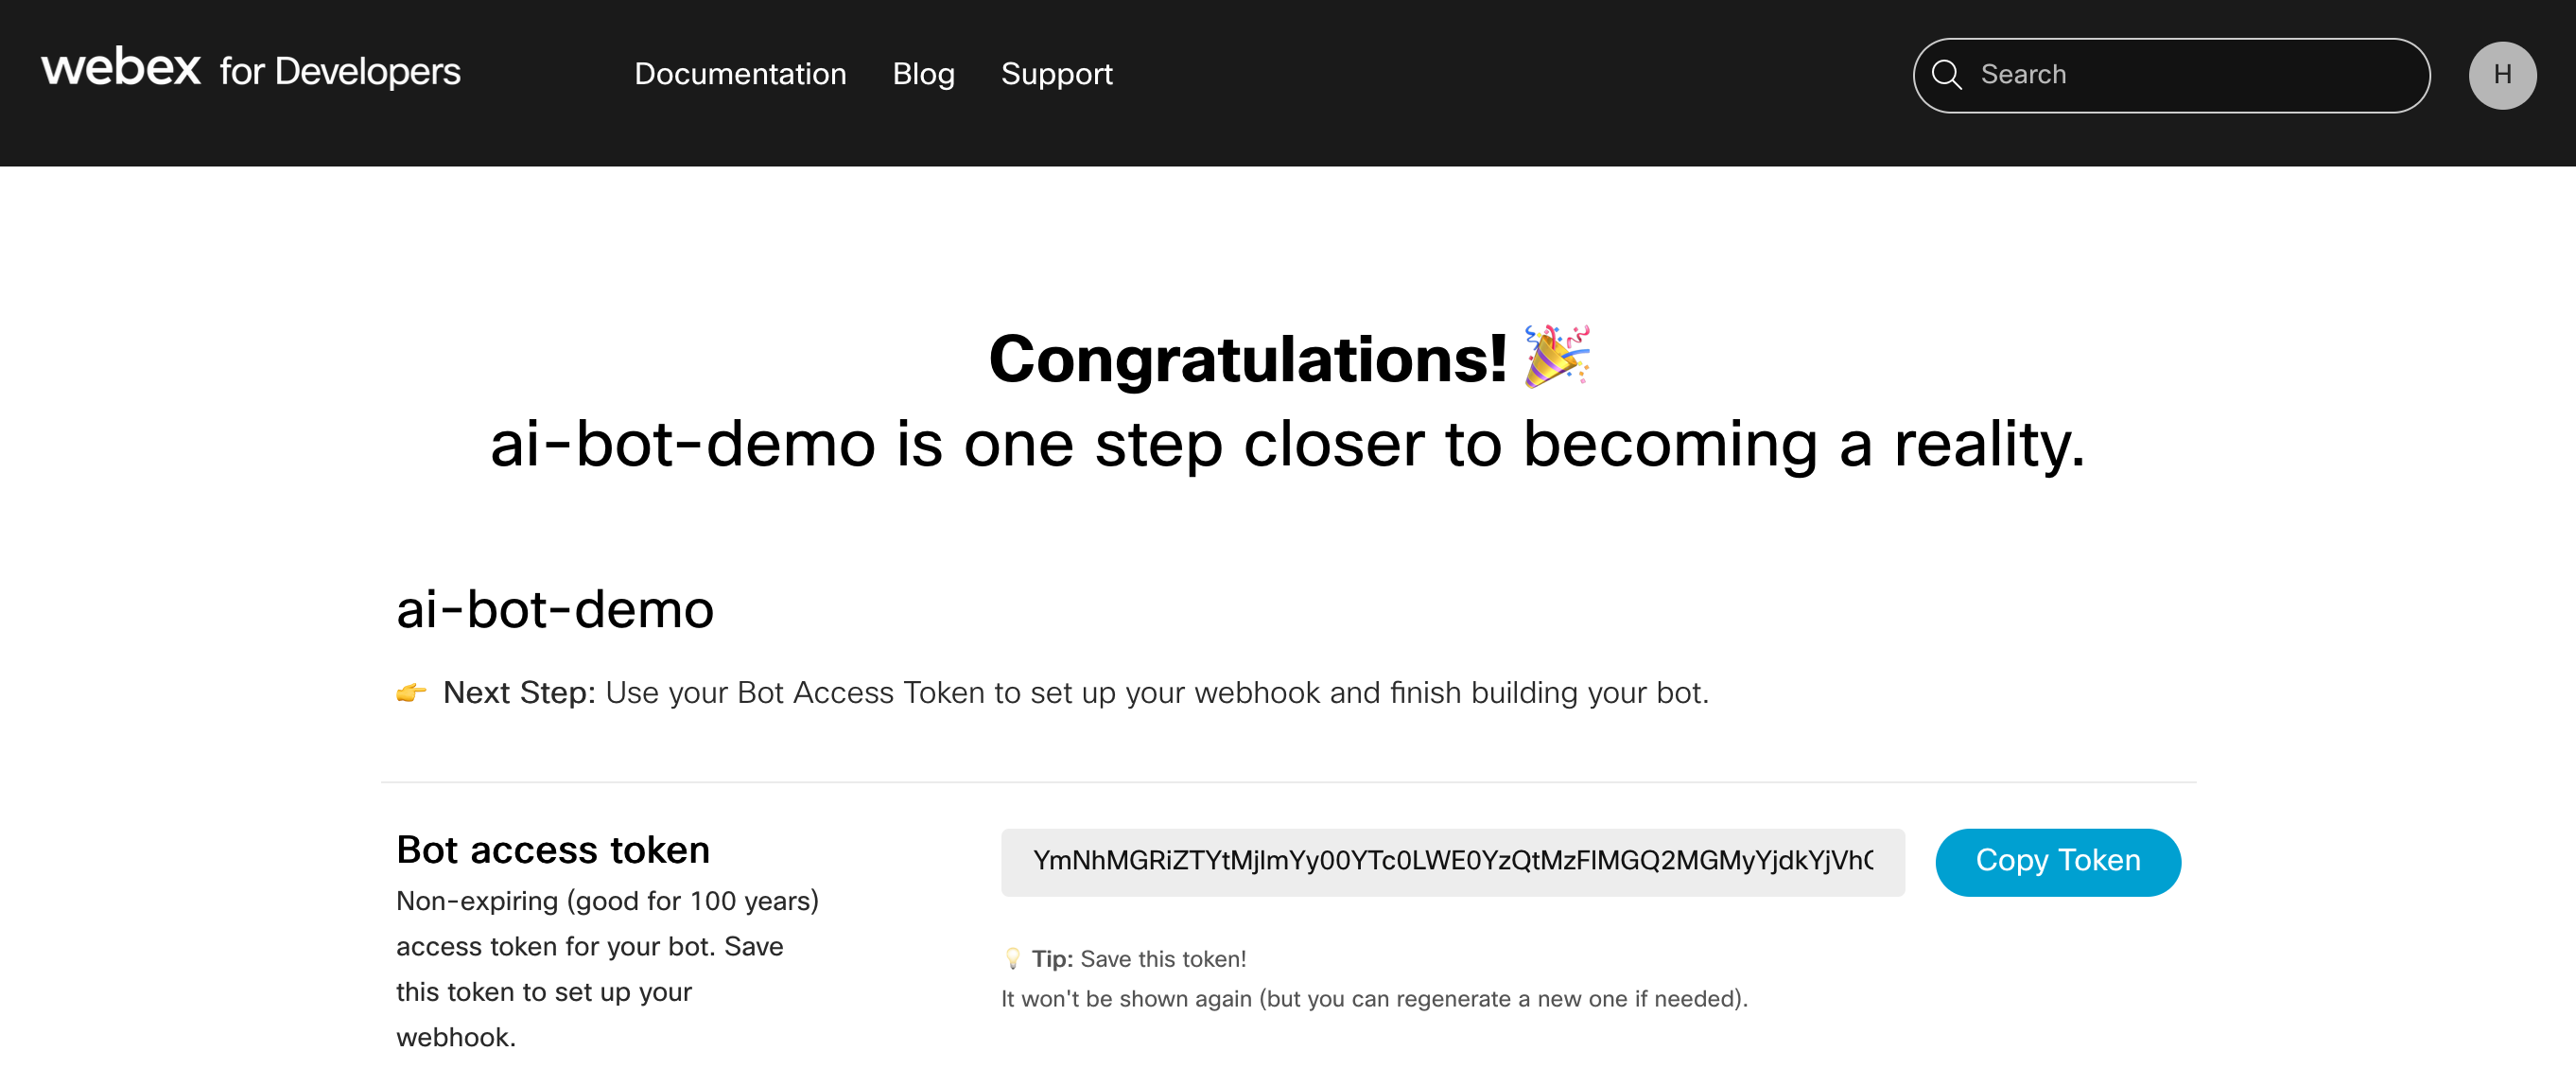Viewport: 2576px width, 1086px height.
Task: Click the party popper emoji
Action: pos(1557,356)
